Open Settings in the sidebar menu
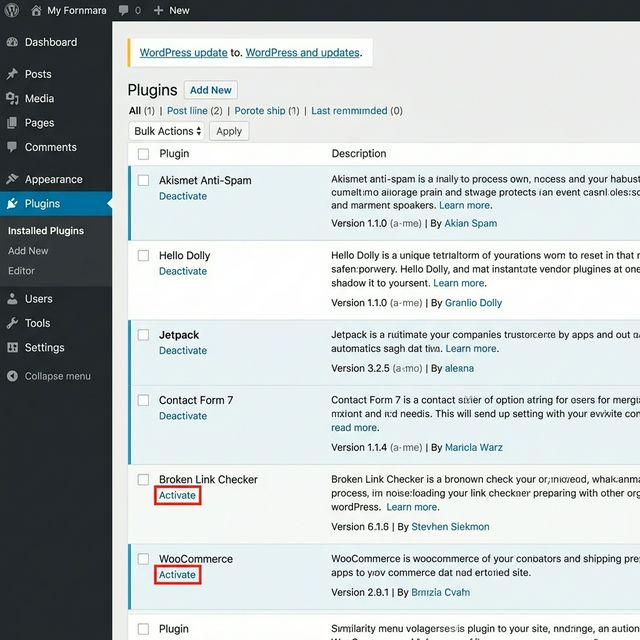Viewport: 640px width, 640px height. tap(44, 348)
